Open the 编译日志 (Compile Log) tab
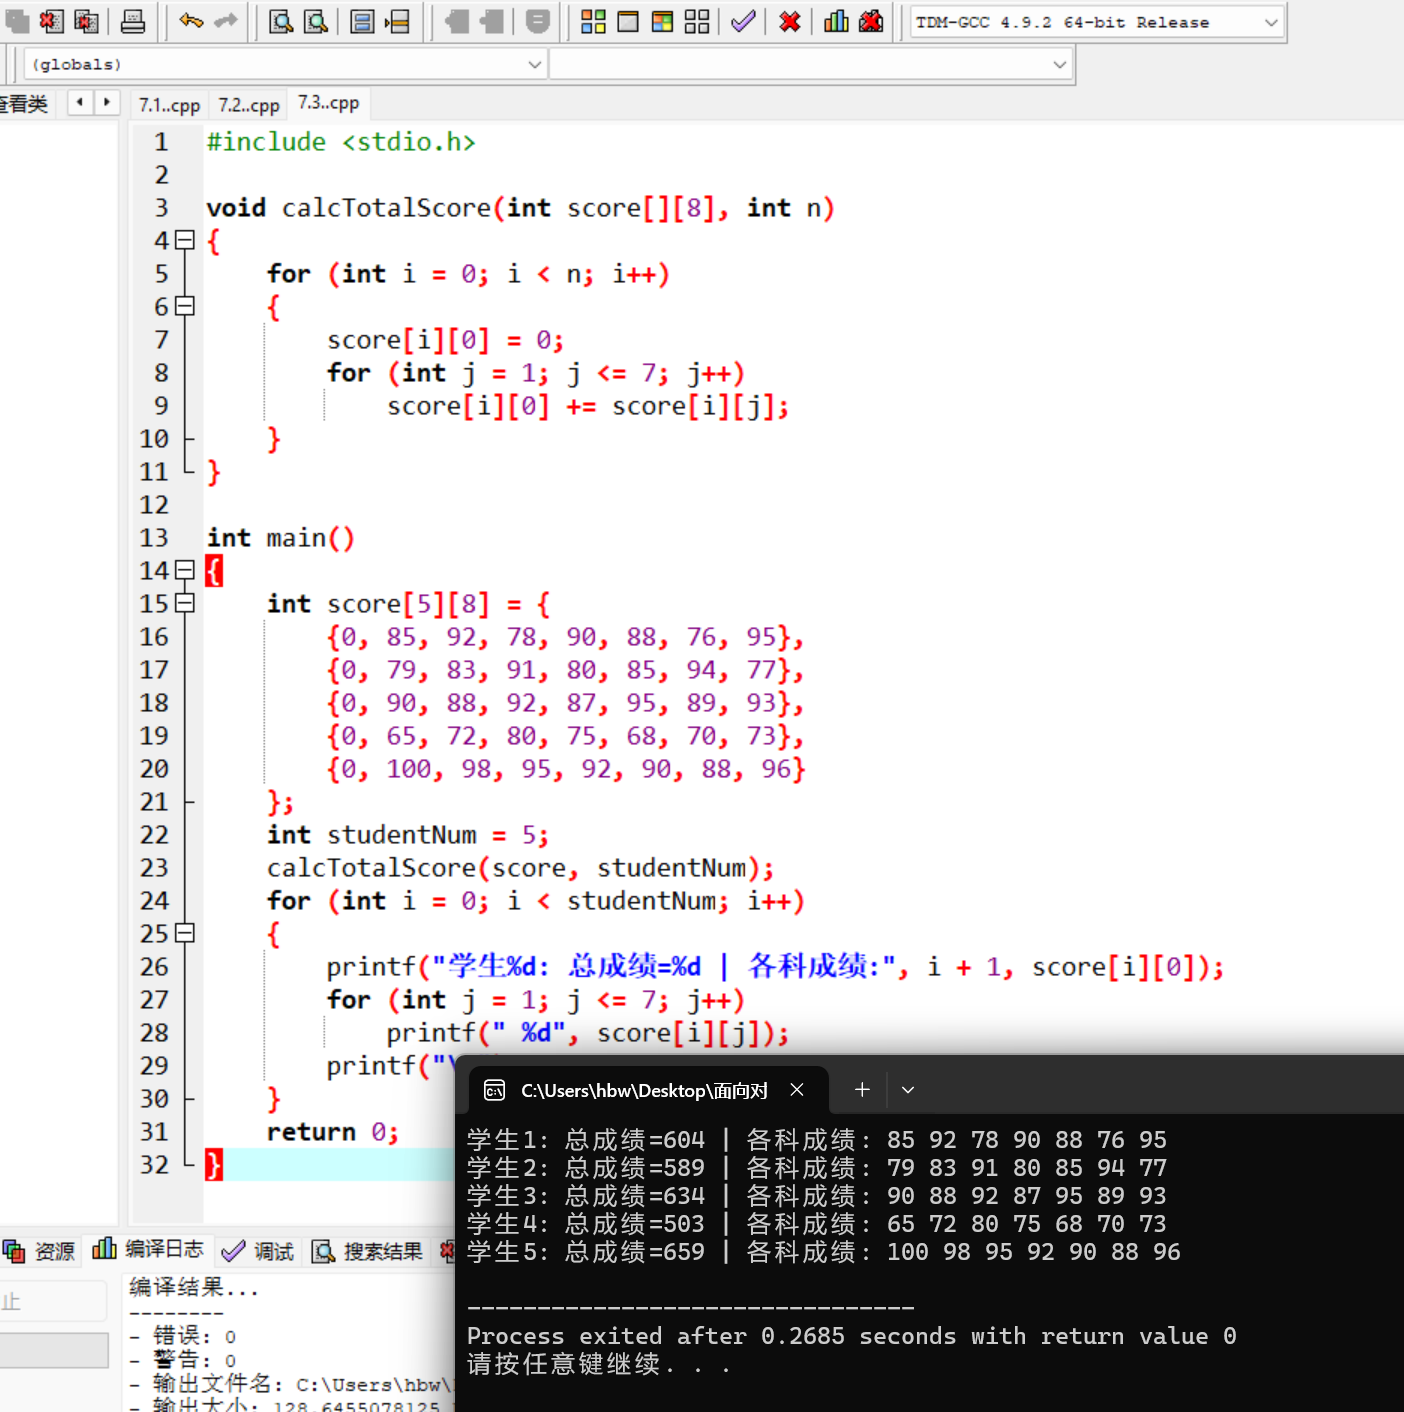Viewport: 1404px width, 1412px height. 148,1250
